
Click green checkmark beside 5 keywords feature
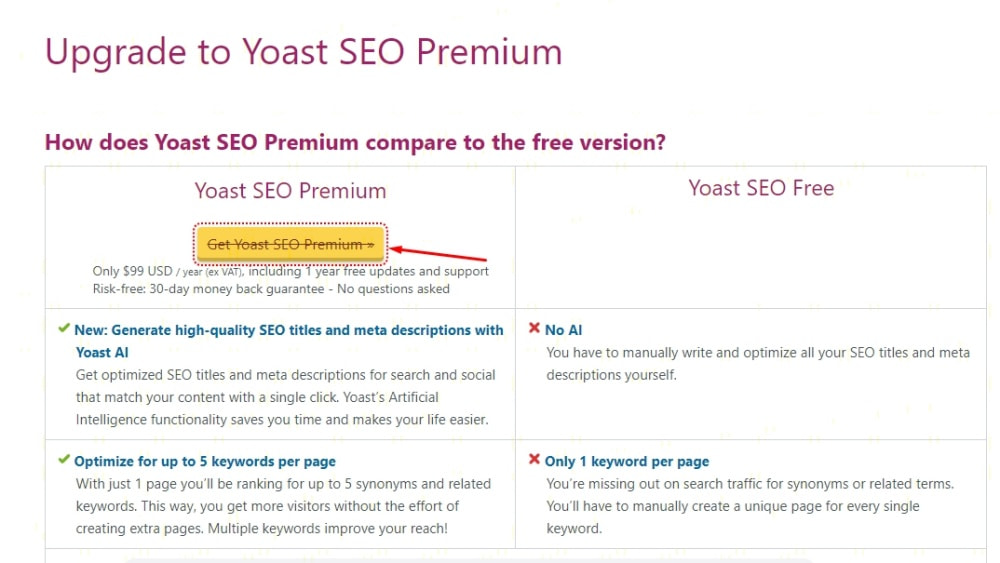pyautogui.click(x=64, y=461)
